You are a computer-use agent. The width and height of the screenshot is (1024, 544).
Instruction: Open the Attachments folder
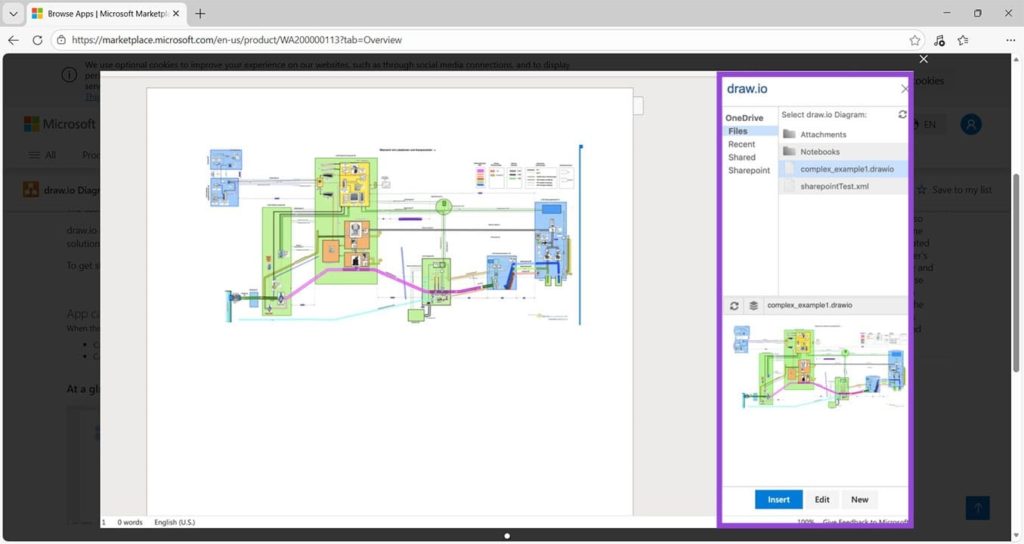(822, 134)
